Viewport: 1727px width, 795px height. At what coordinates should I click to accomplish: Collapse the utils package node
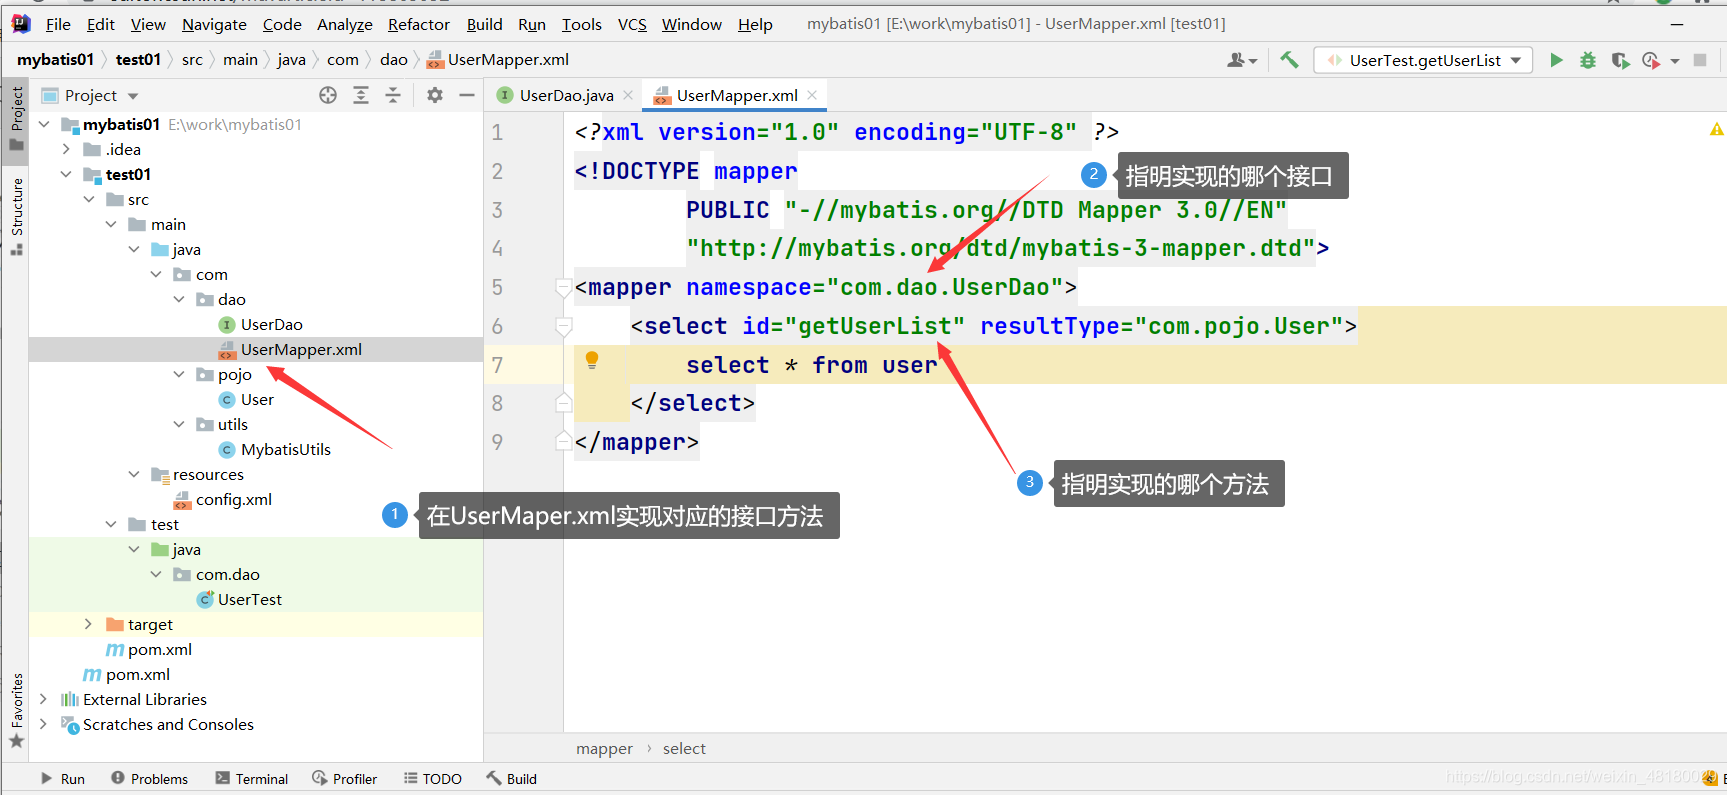[179, 424]
